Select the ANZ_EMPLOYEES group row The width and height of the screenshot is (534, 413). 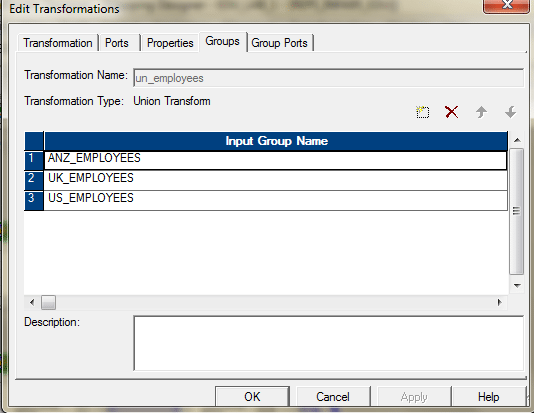pos(276,160)
